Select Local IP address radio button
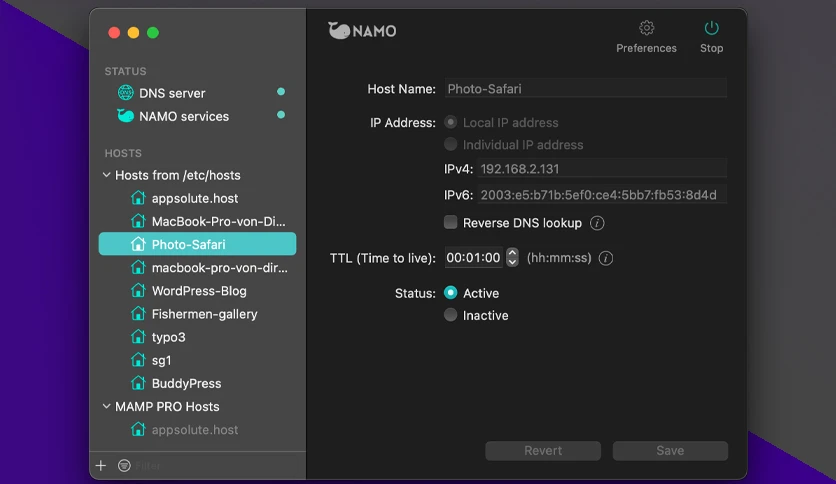 451,122
